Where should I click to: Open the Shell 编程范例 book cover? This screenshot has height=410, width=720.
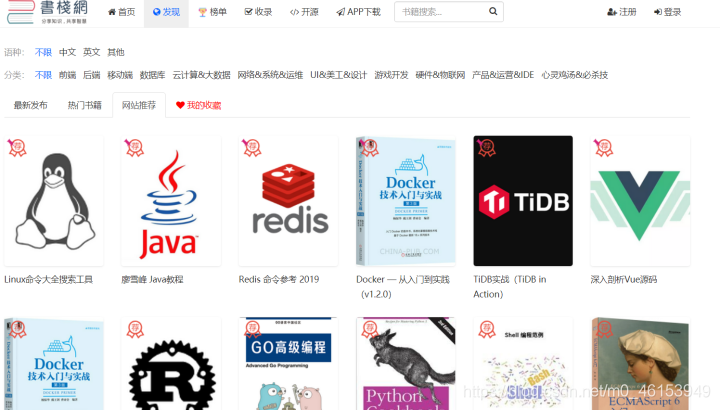pos(523,363)
